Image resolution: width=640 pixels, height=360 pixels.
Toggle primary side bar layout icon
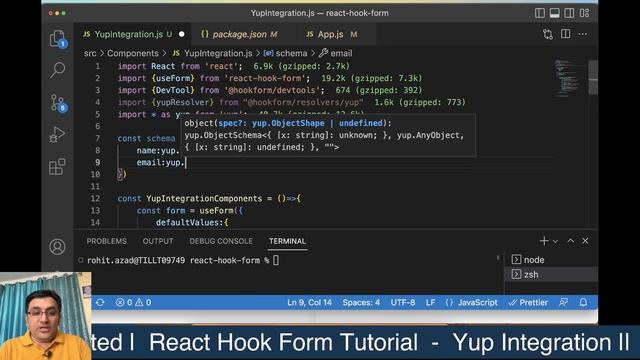click(540, 13)
